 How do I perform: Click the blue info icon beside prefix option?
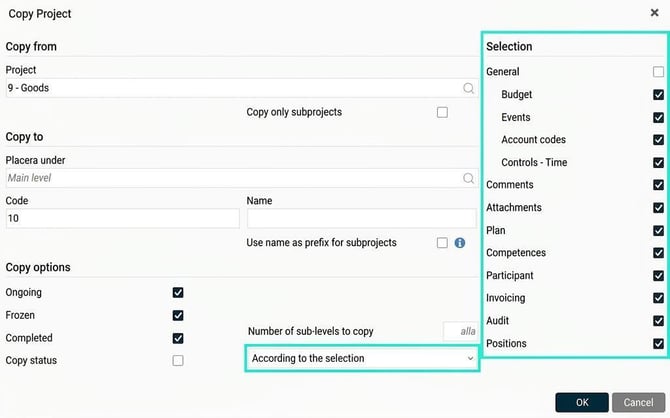pyautogui.click(x=460, y=243)
